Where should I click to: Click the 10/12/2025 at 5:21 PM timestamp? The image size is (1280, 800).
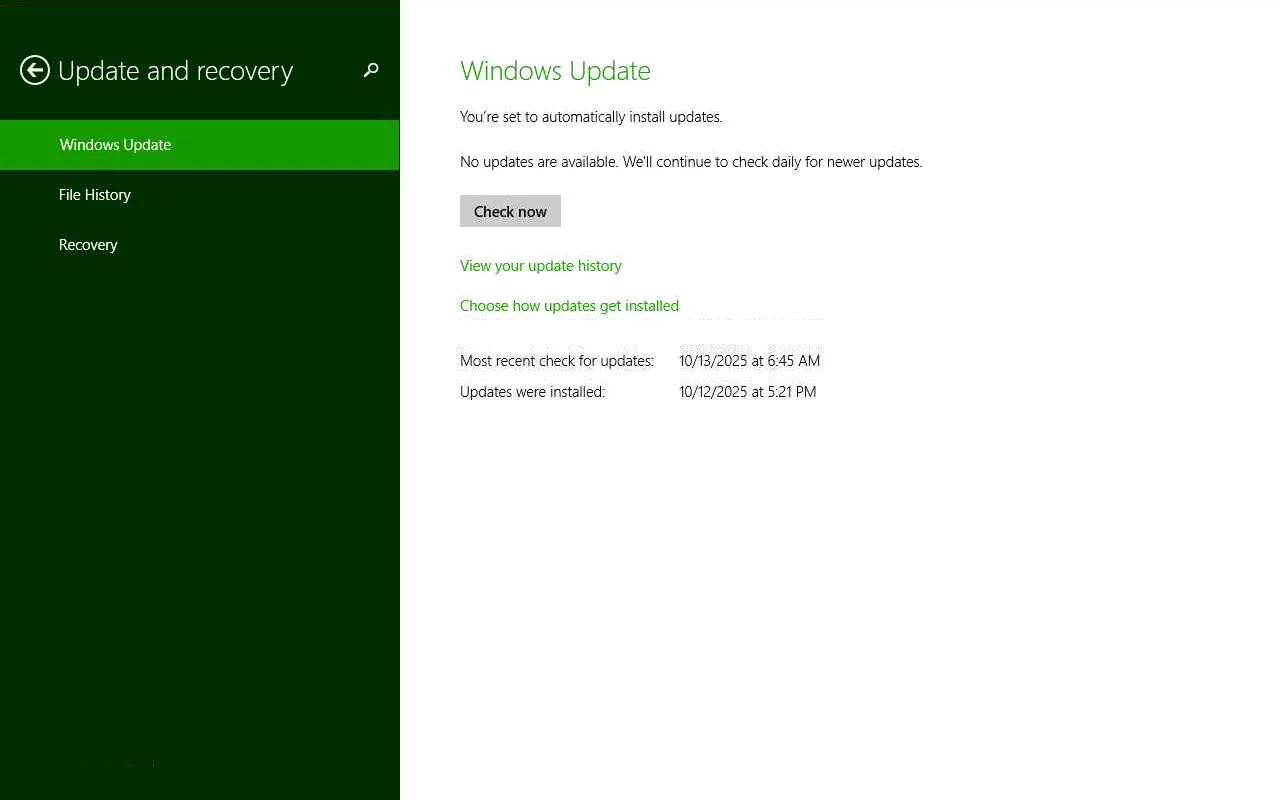coord(748,392)
